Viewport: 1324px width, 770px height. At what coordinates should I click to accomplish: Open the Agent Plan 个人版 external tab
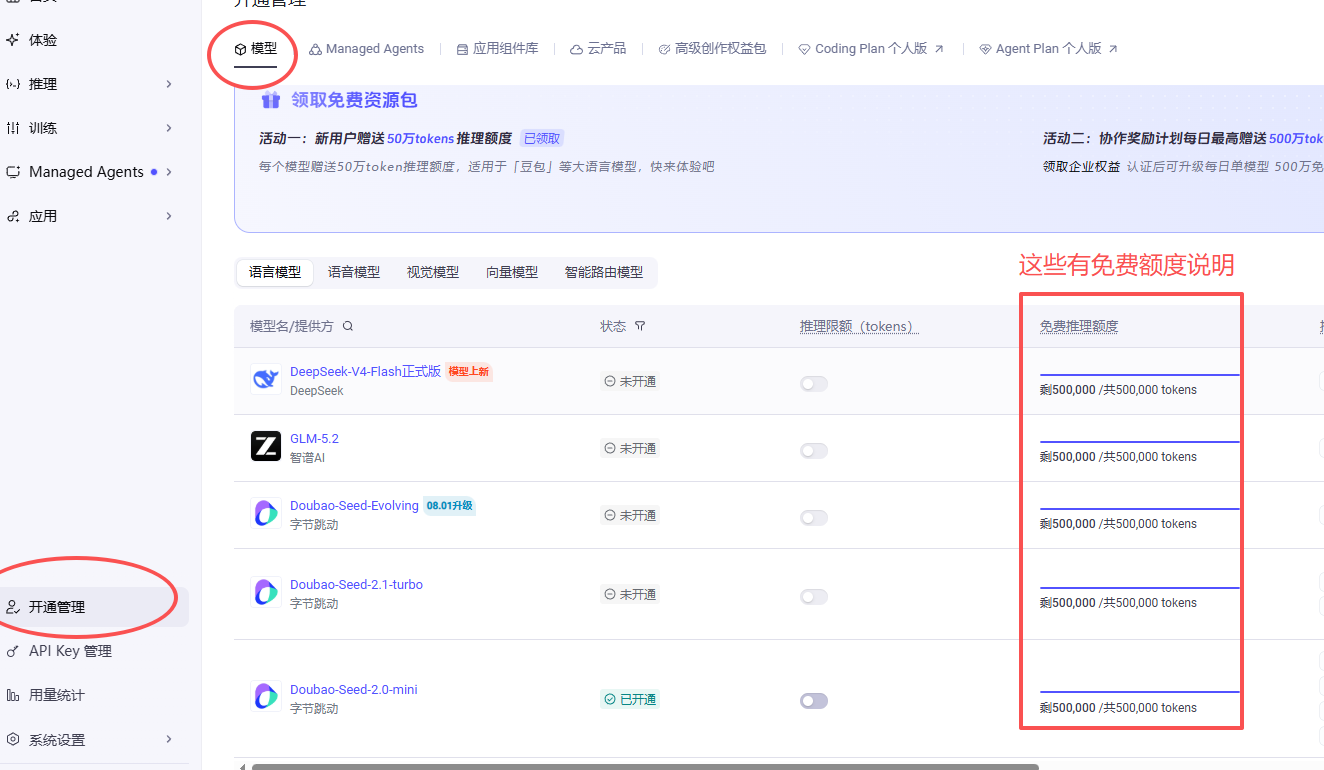pyautogui.click(x=1048, y=48)
